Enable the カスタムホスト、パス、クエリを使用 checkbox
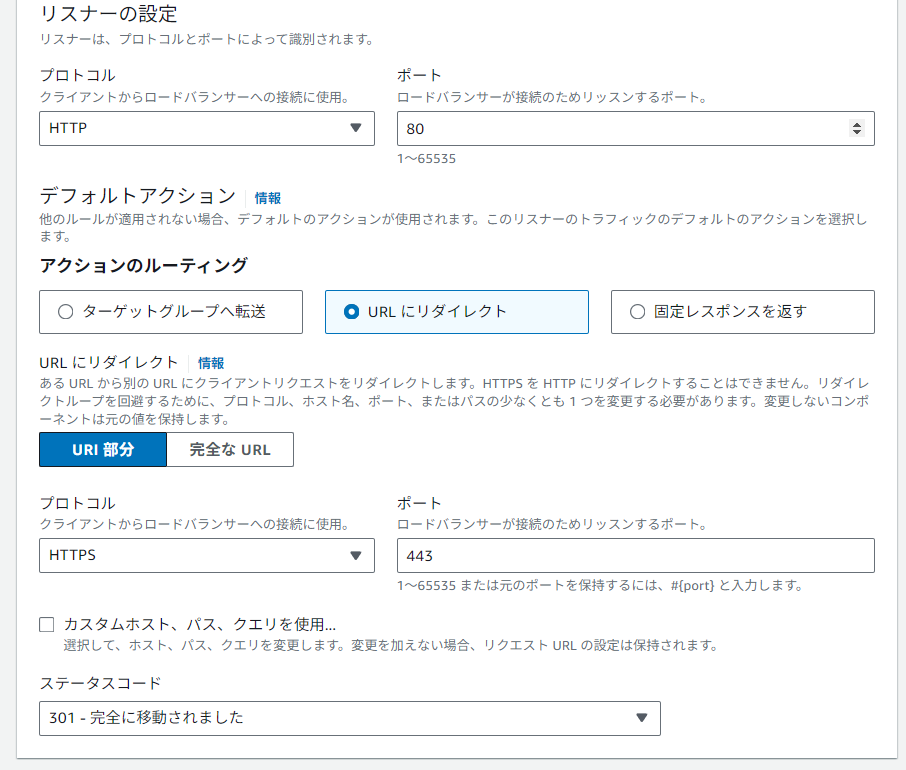906x770 pixels. 47,624
